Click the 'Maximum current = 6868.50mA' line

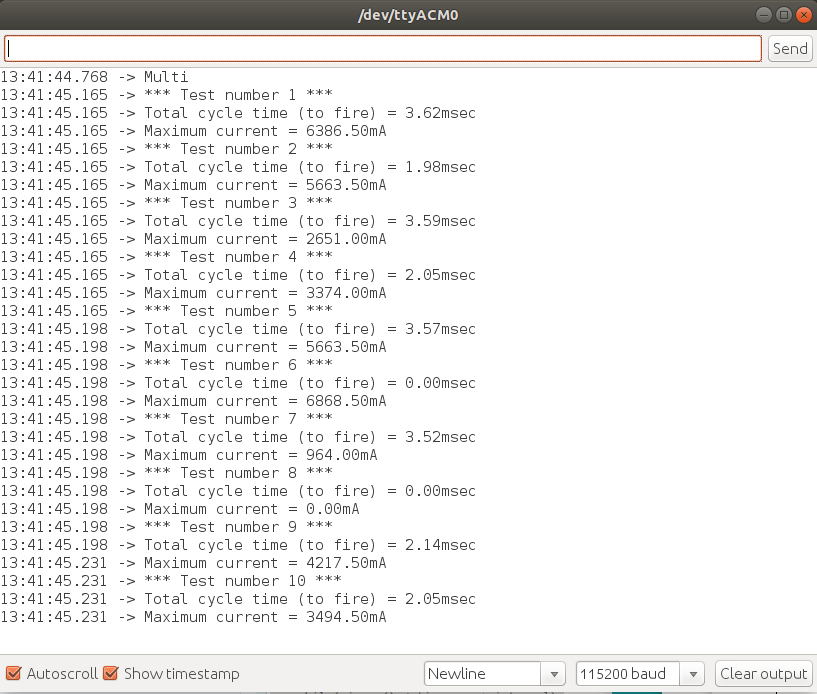click(265, 401)
